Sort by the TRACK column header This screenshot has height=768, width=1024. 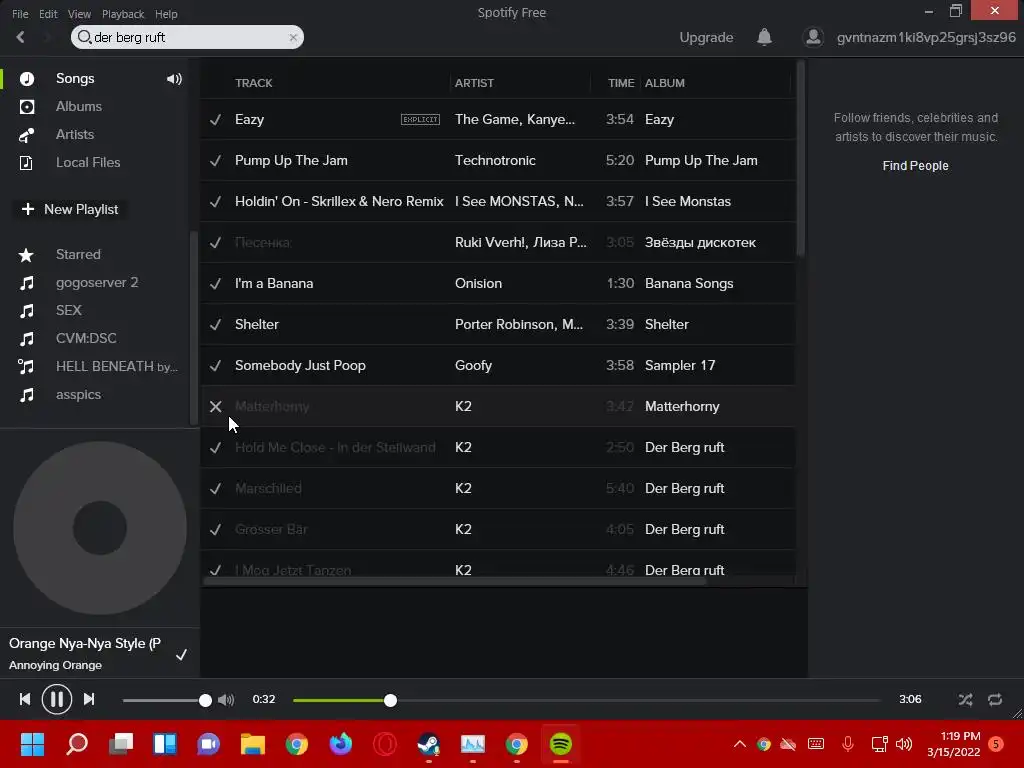point(253,83)
